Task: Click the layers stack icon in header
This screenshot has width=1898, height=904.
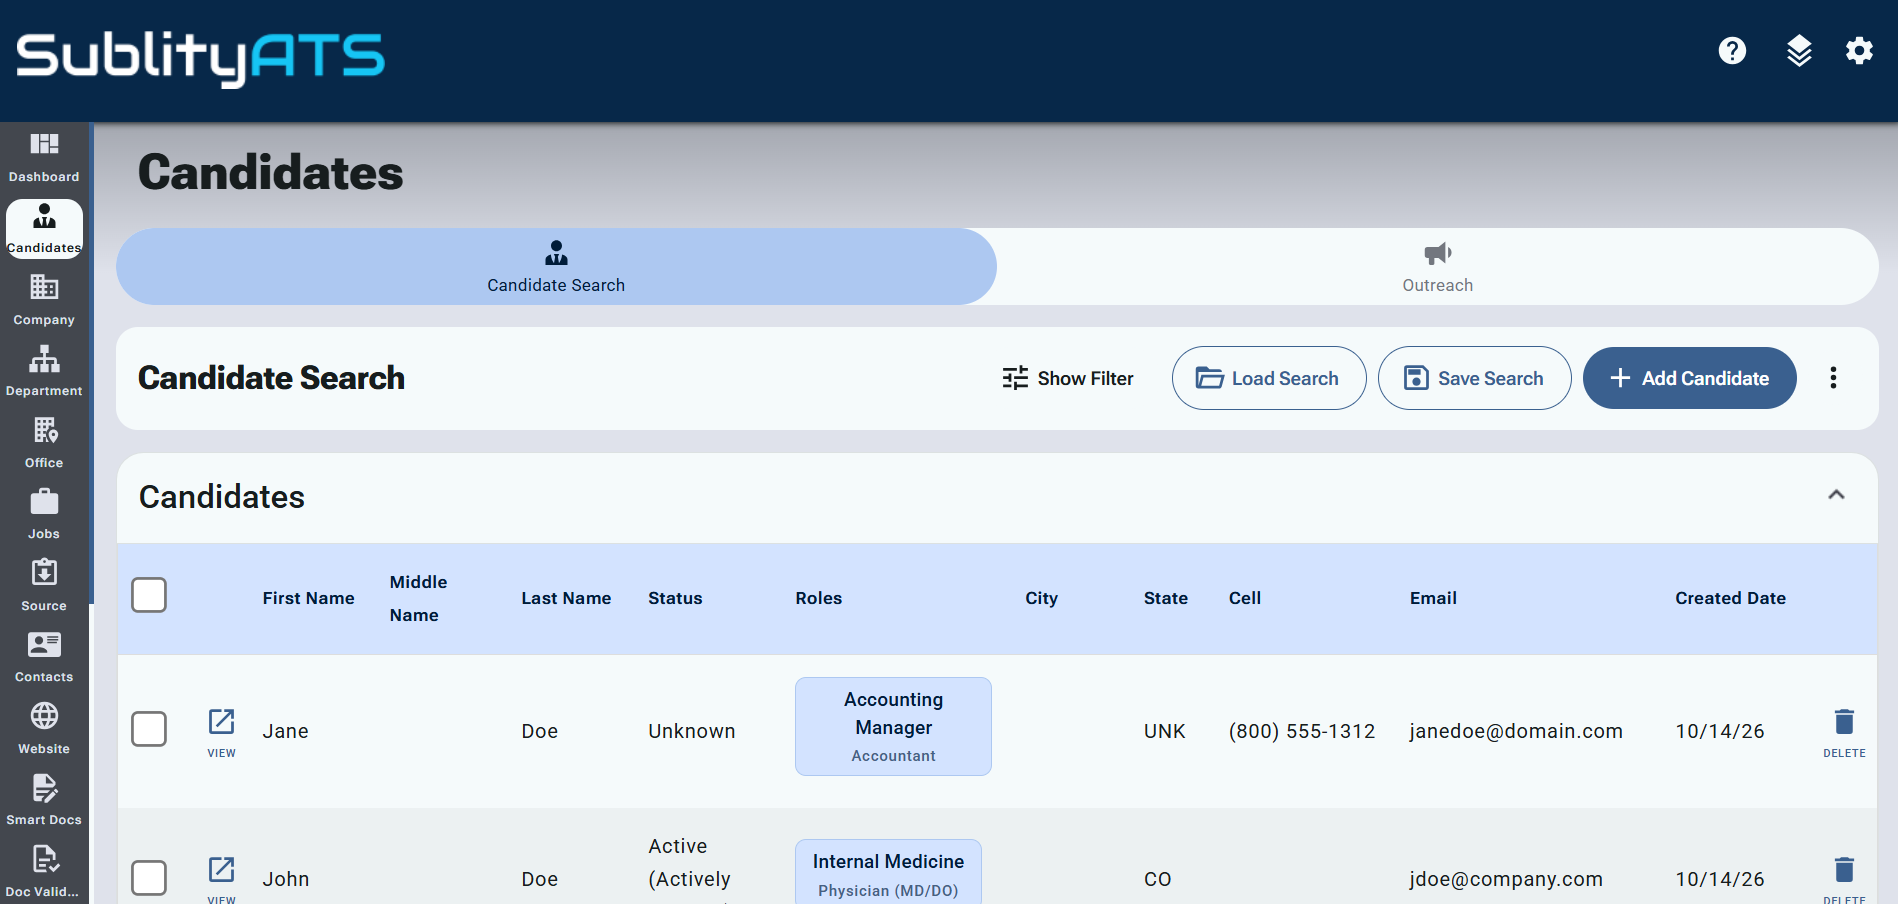Action: (1799, 50)
